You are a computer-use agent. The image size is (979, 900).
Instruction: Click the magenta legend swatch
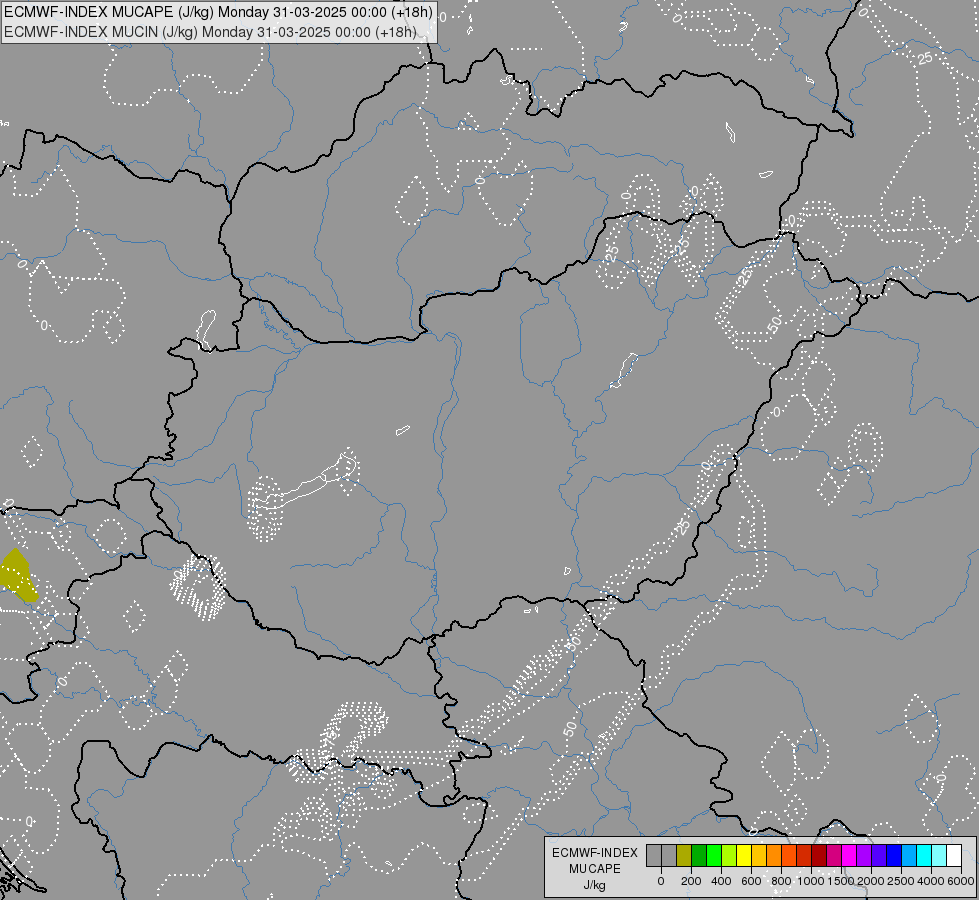(x=849, y=856)
